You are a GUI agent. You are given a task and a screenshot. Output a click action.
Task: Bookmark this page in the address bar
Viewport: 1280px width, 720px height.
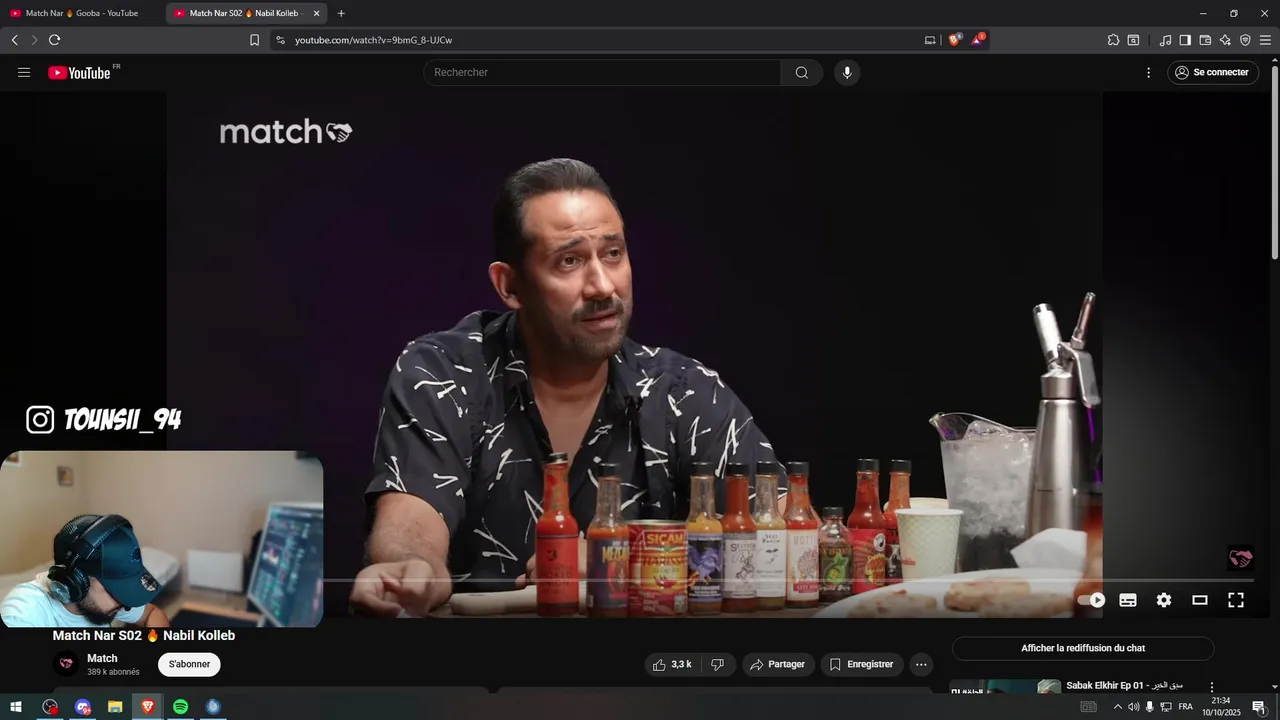click(254, 40)
